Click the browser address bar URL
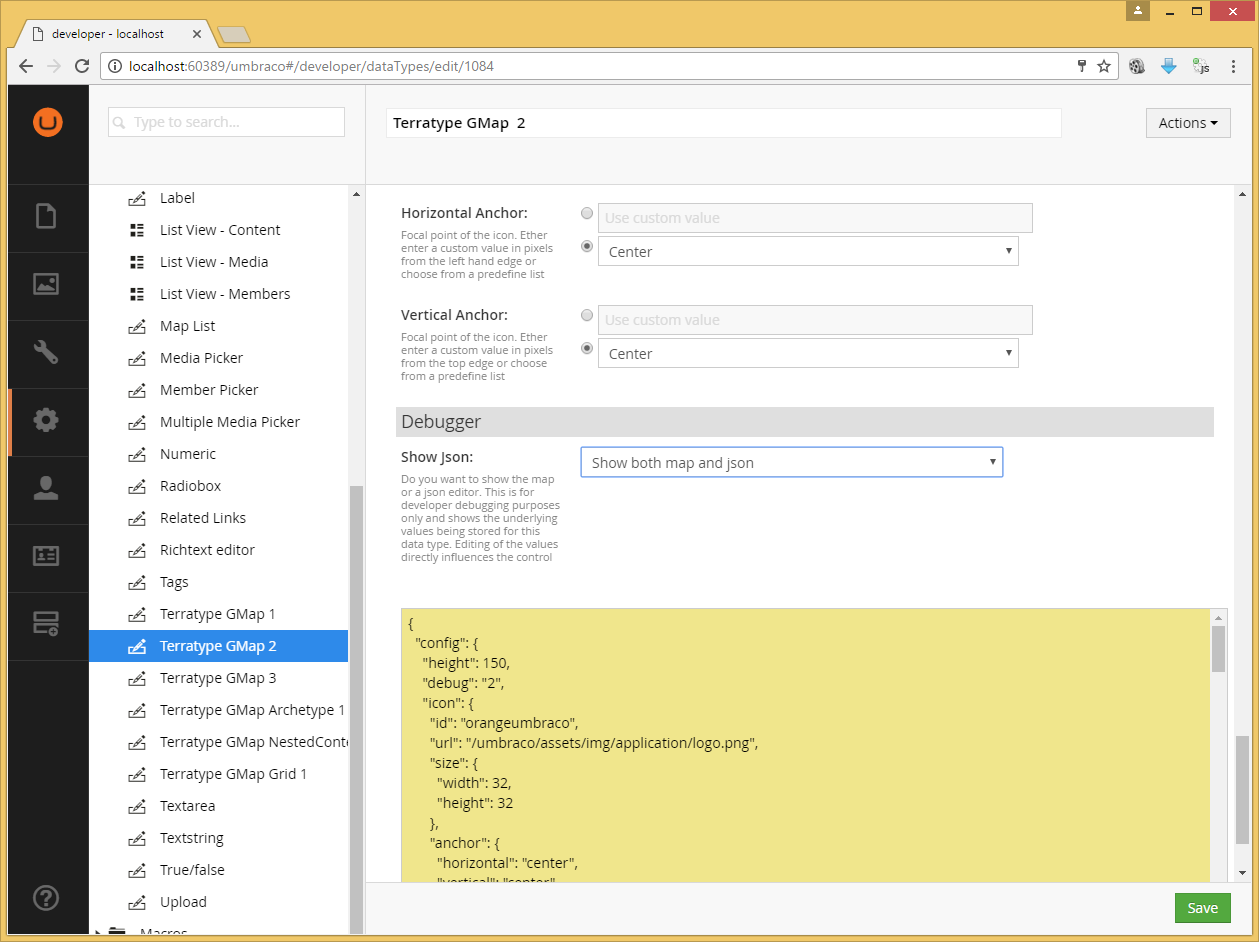Screen dimensions: 1259x942 311,66
